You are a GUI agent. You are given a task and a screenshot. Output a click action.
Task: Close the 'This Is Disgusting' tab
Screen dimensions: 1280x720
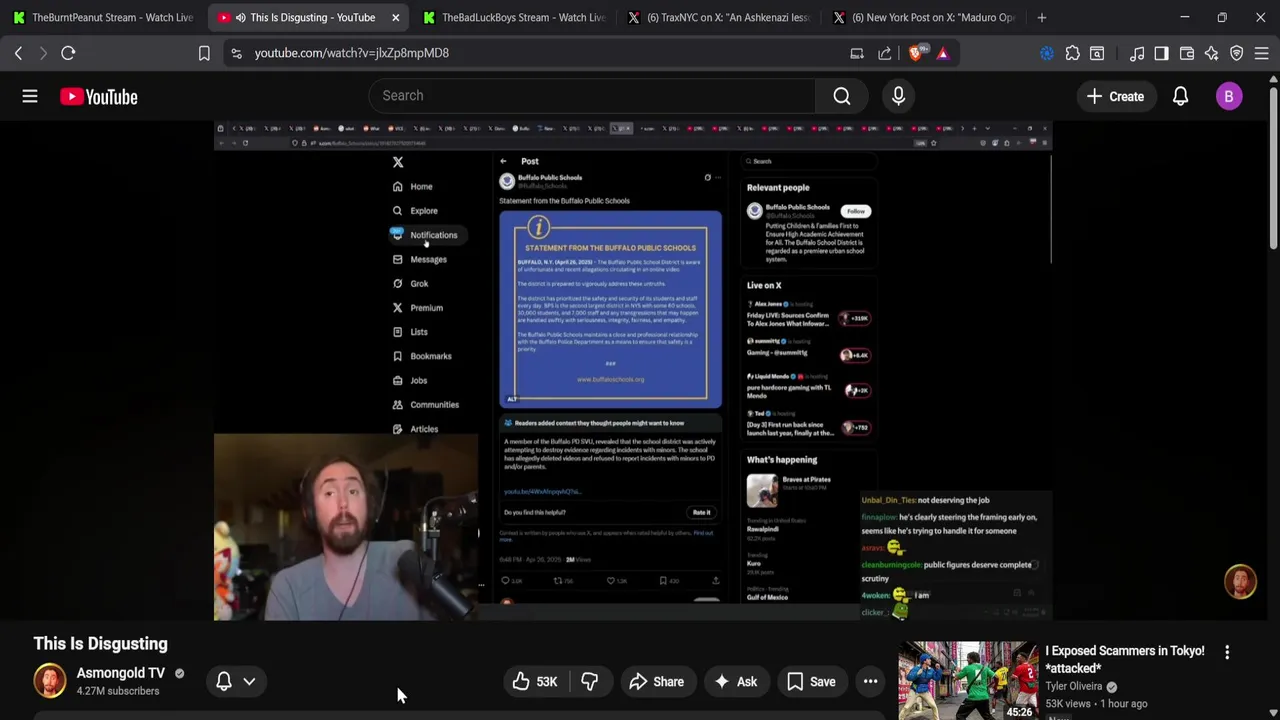tap(396, 17)
